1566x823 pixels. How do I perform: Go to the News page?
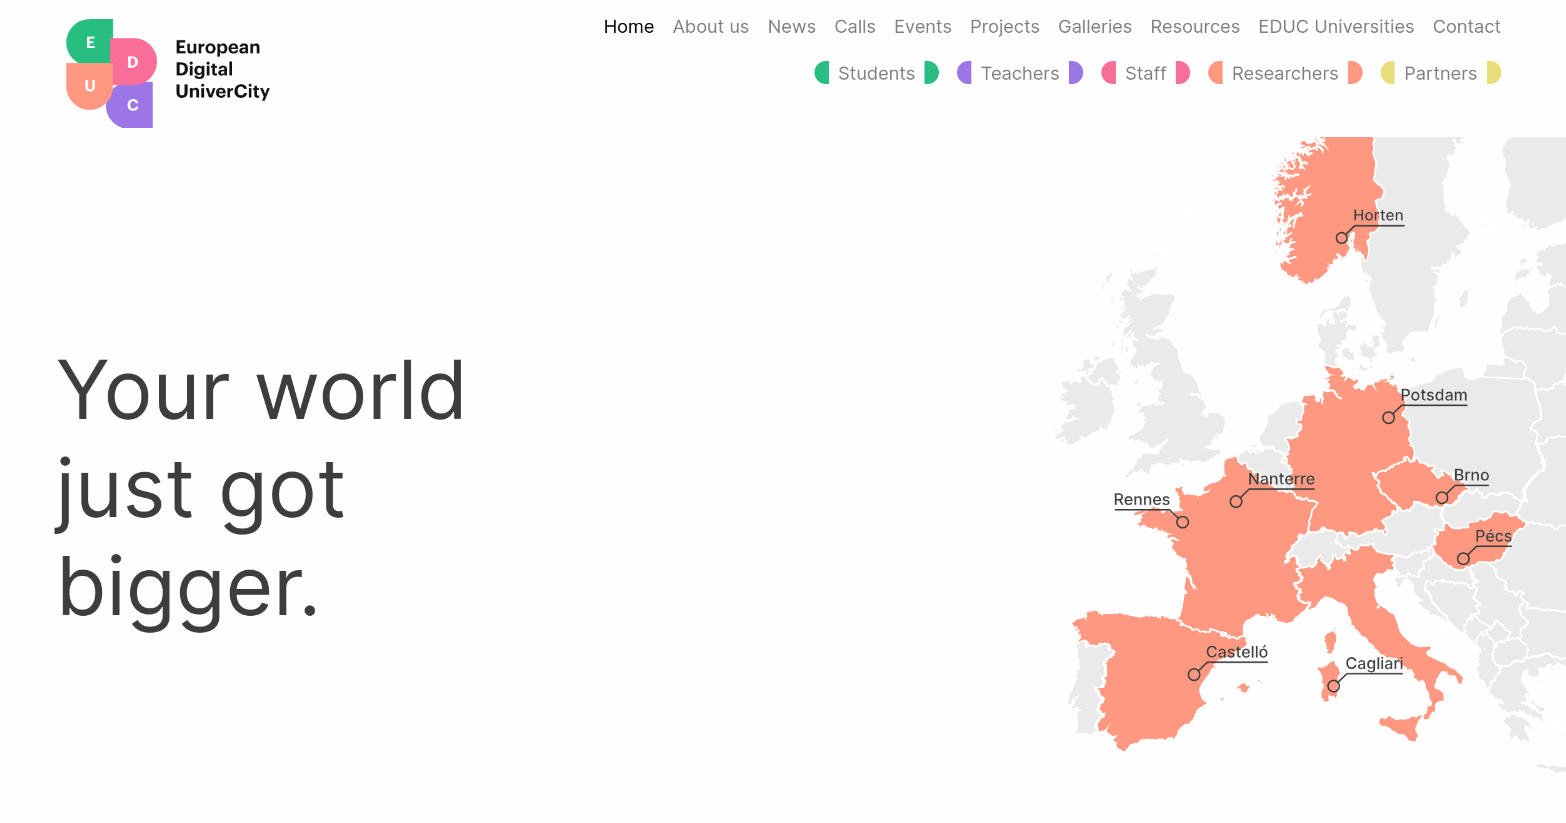791,27
